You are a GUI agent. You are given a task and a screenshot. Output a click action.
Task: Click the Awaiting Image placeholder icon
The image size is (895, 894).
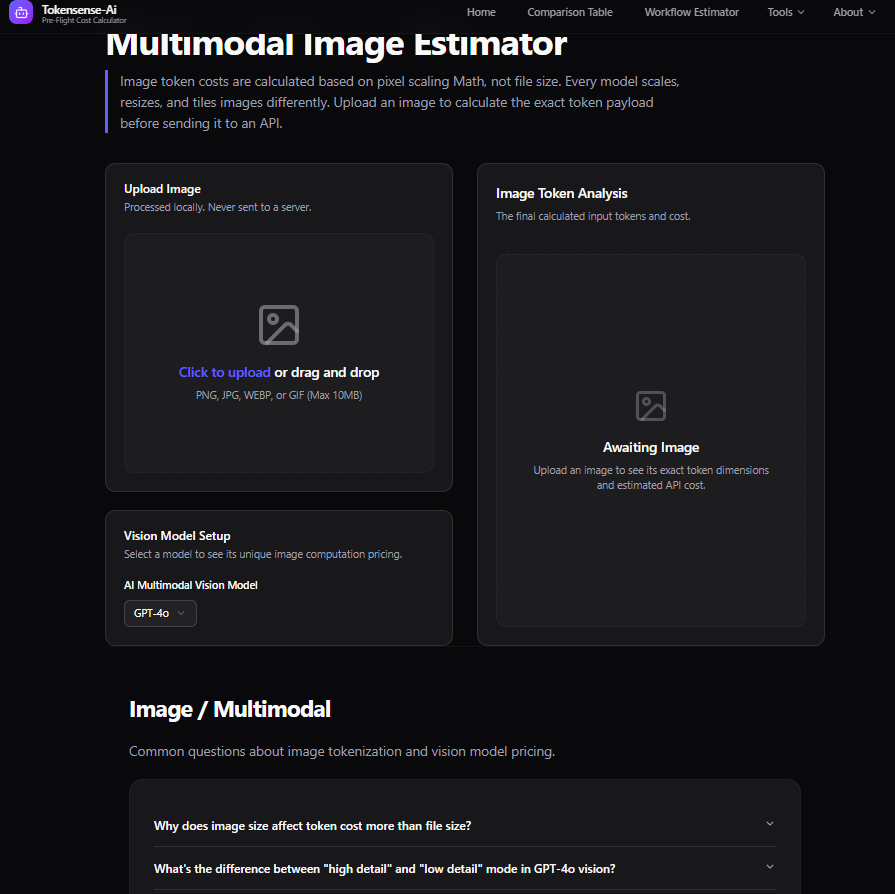point(651,406)
